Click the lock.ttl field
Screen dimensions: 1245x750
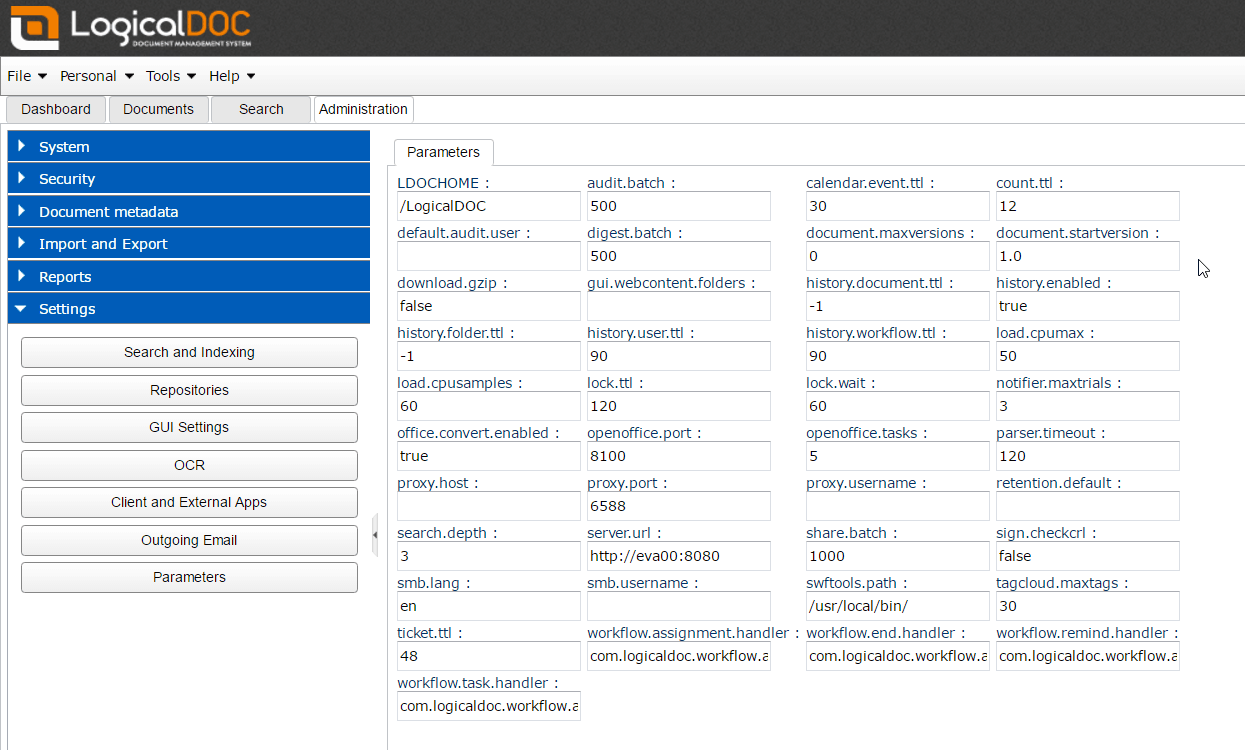point(679,406)
